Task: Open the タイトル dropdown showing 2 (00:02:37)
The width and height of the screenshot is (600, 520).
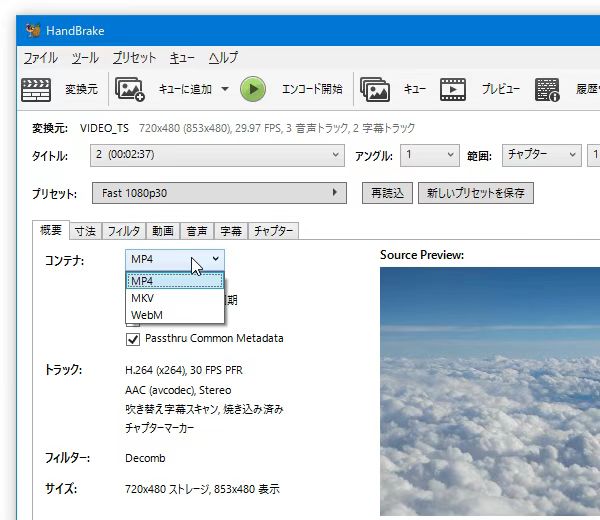Action: (217, 155)
